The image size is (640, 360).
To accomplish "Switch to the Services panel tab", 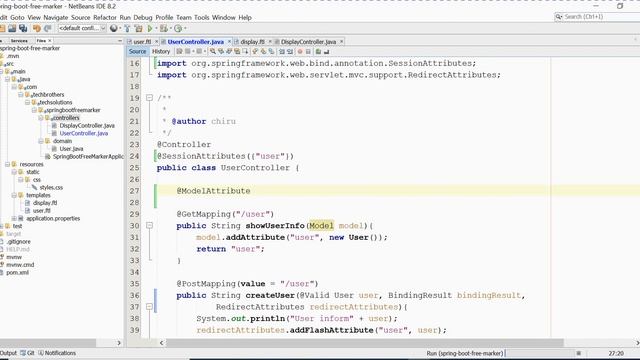I will [x=19, y=41].
